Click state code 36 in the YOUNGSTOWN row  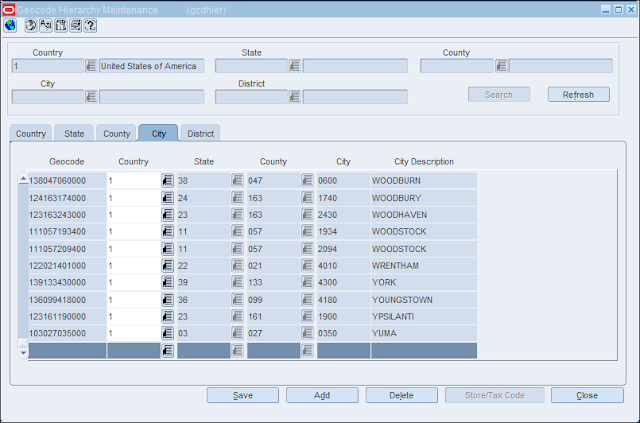point(203,300)
